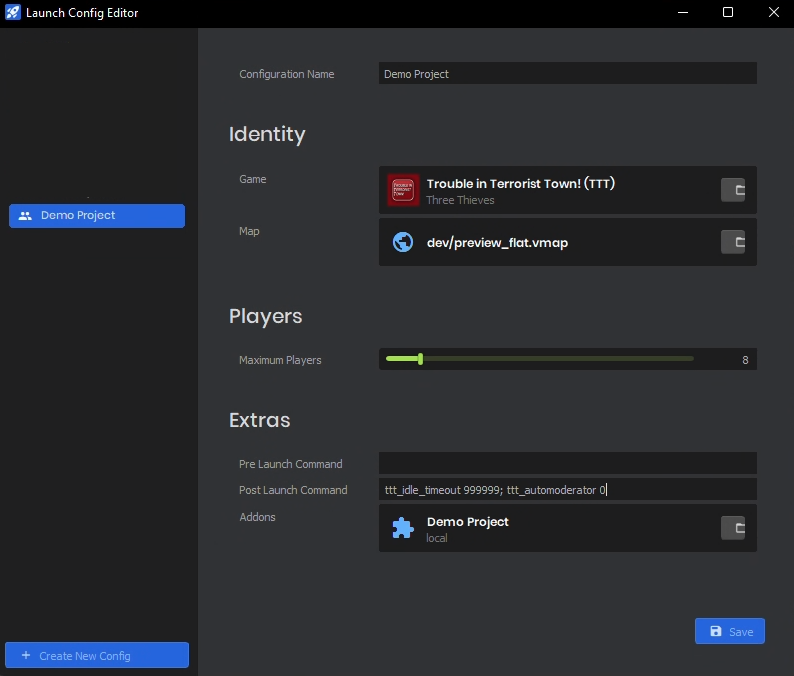Open the map browse folder button
The height and width of the screenshot is (676, 794).
733,242
